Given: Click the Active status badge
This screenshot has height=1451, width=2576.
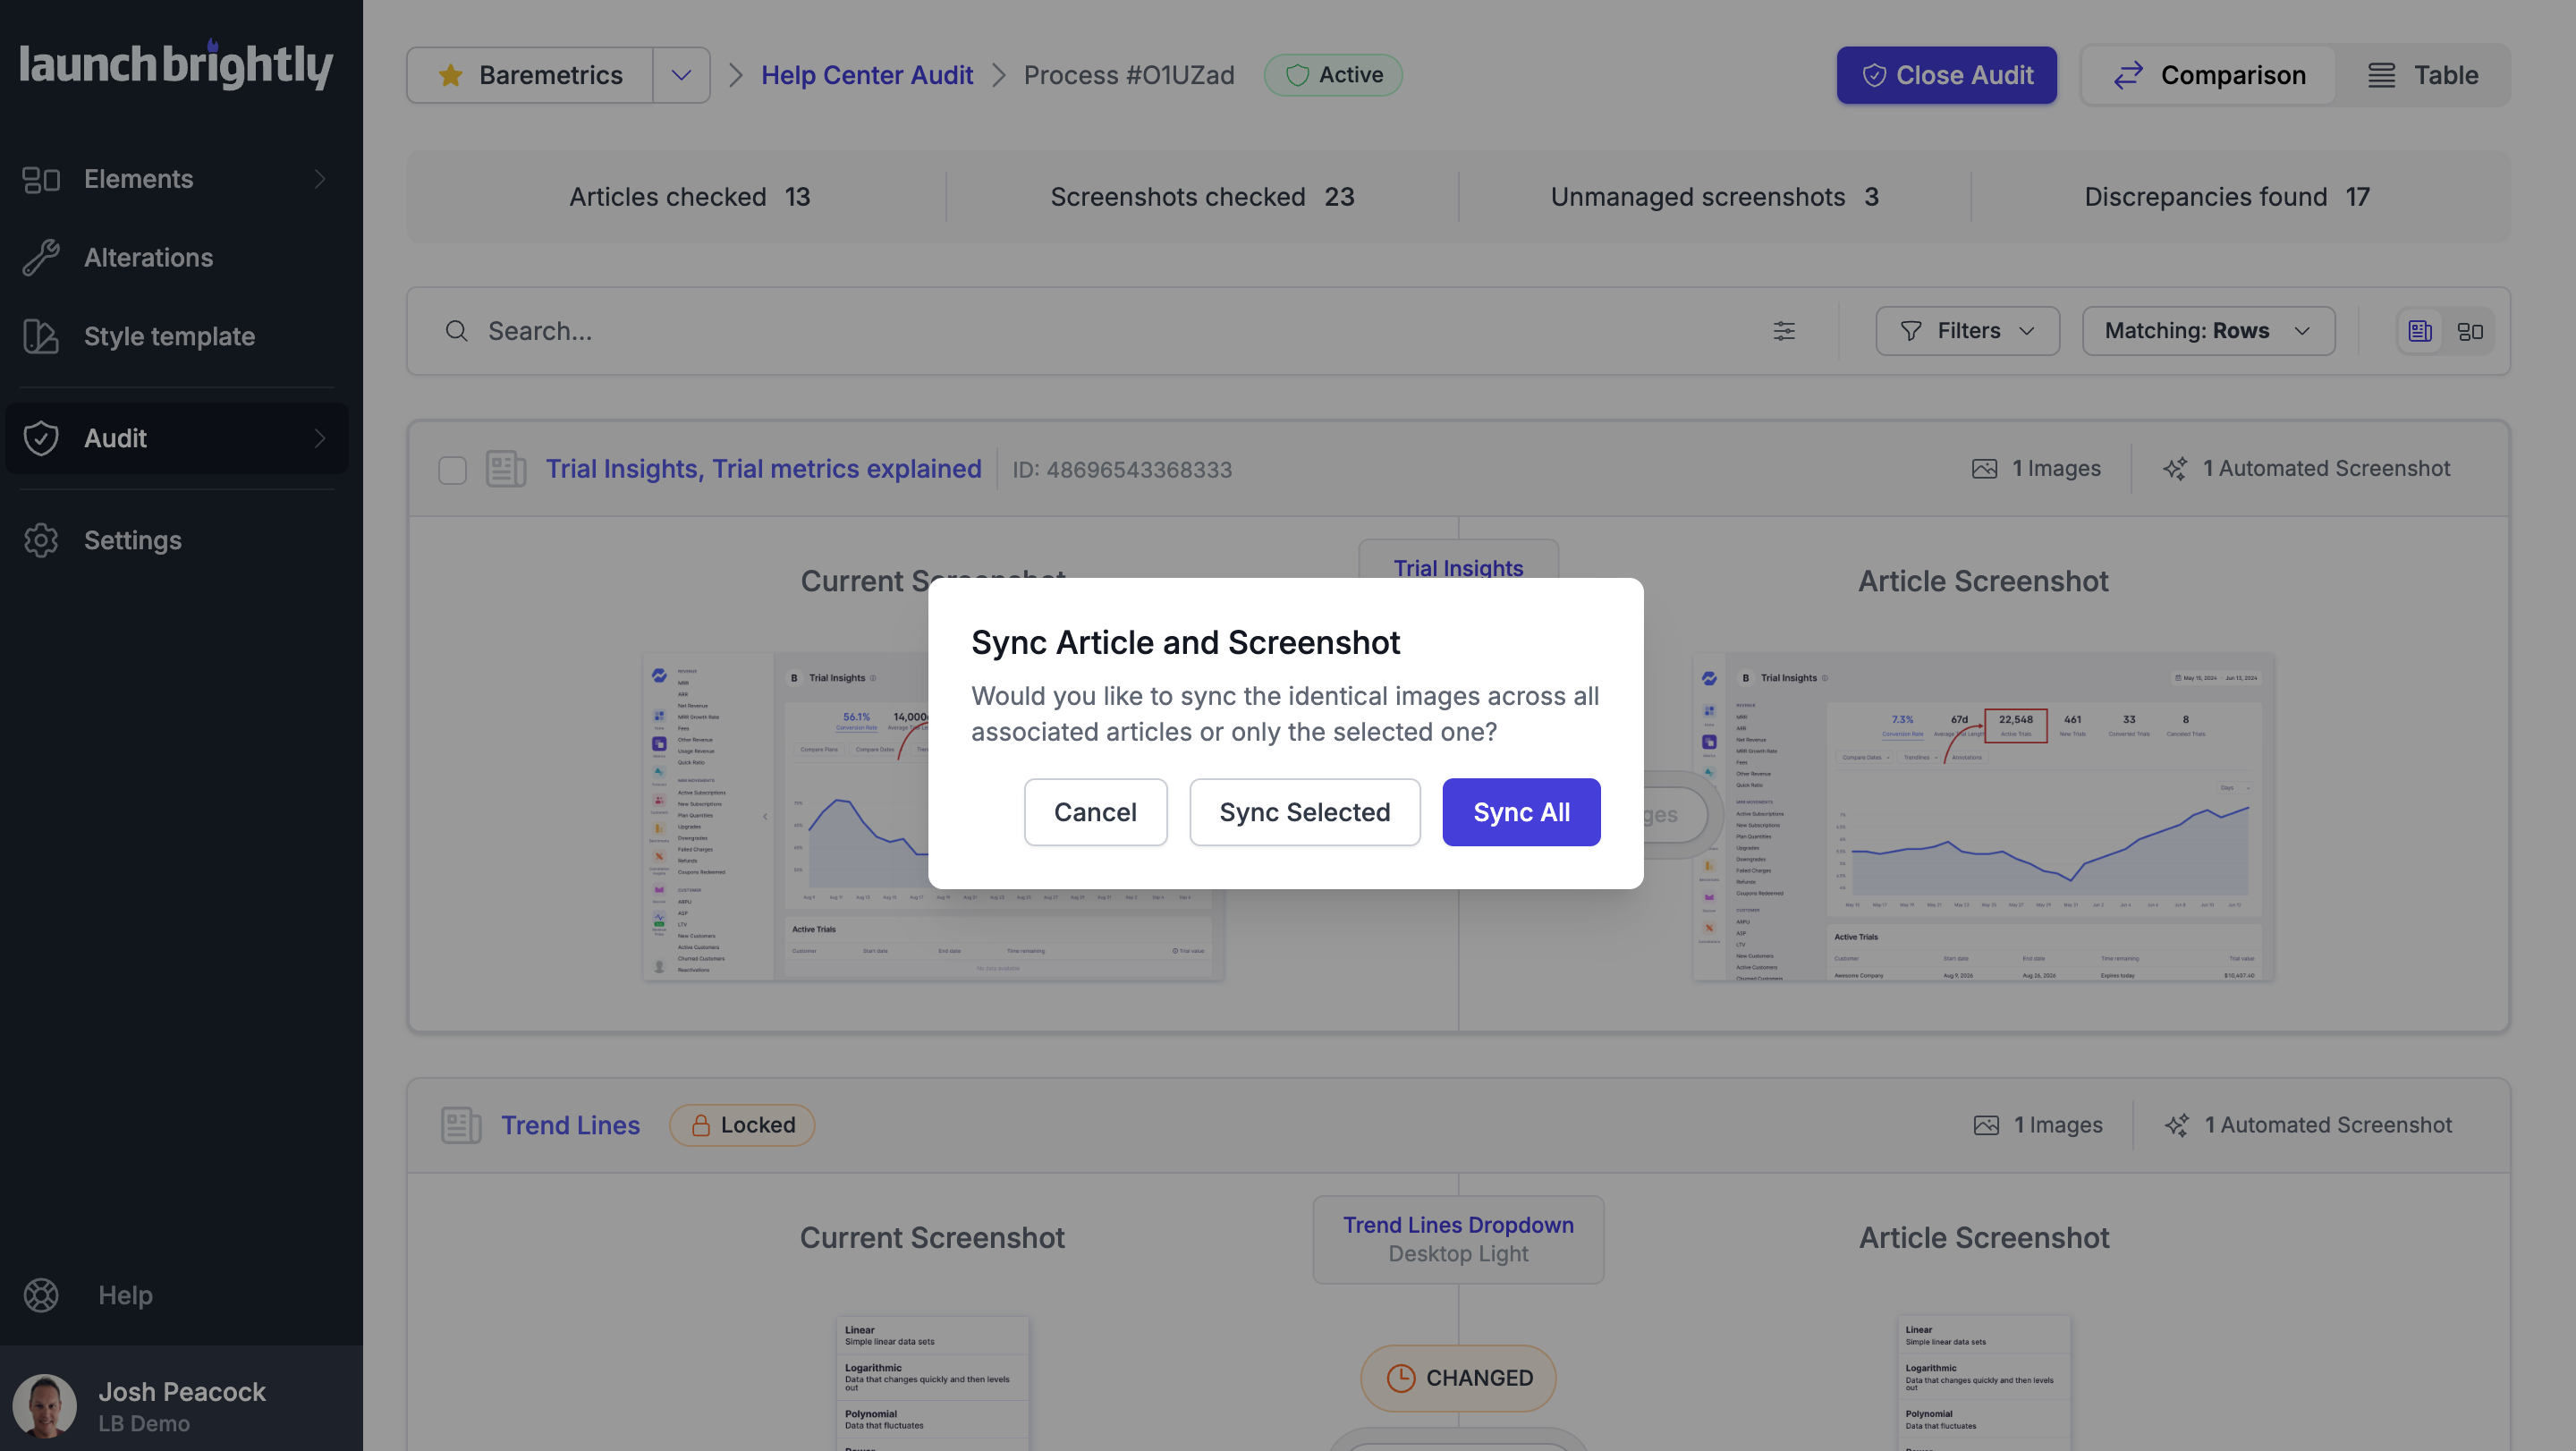Looking at the screenshot, I should tap(1333, 75).
